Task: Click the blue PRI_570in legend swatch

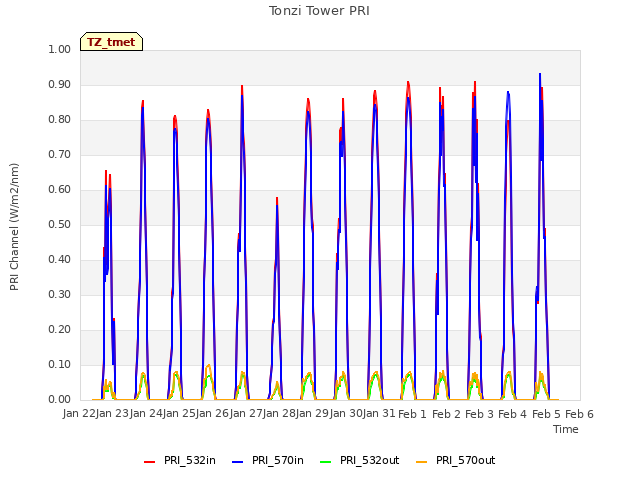Action: coord(238,462)
